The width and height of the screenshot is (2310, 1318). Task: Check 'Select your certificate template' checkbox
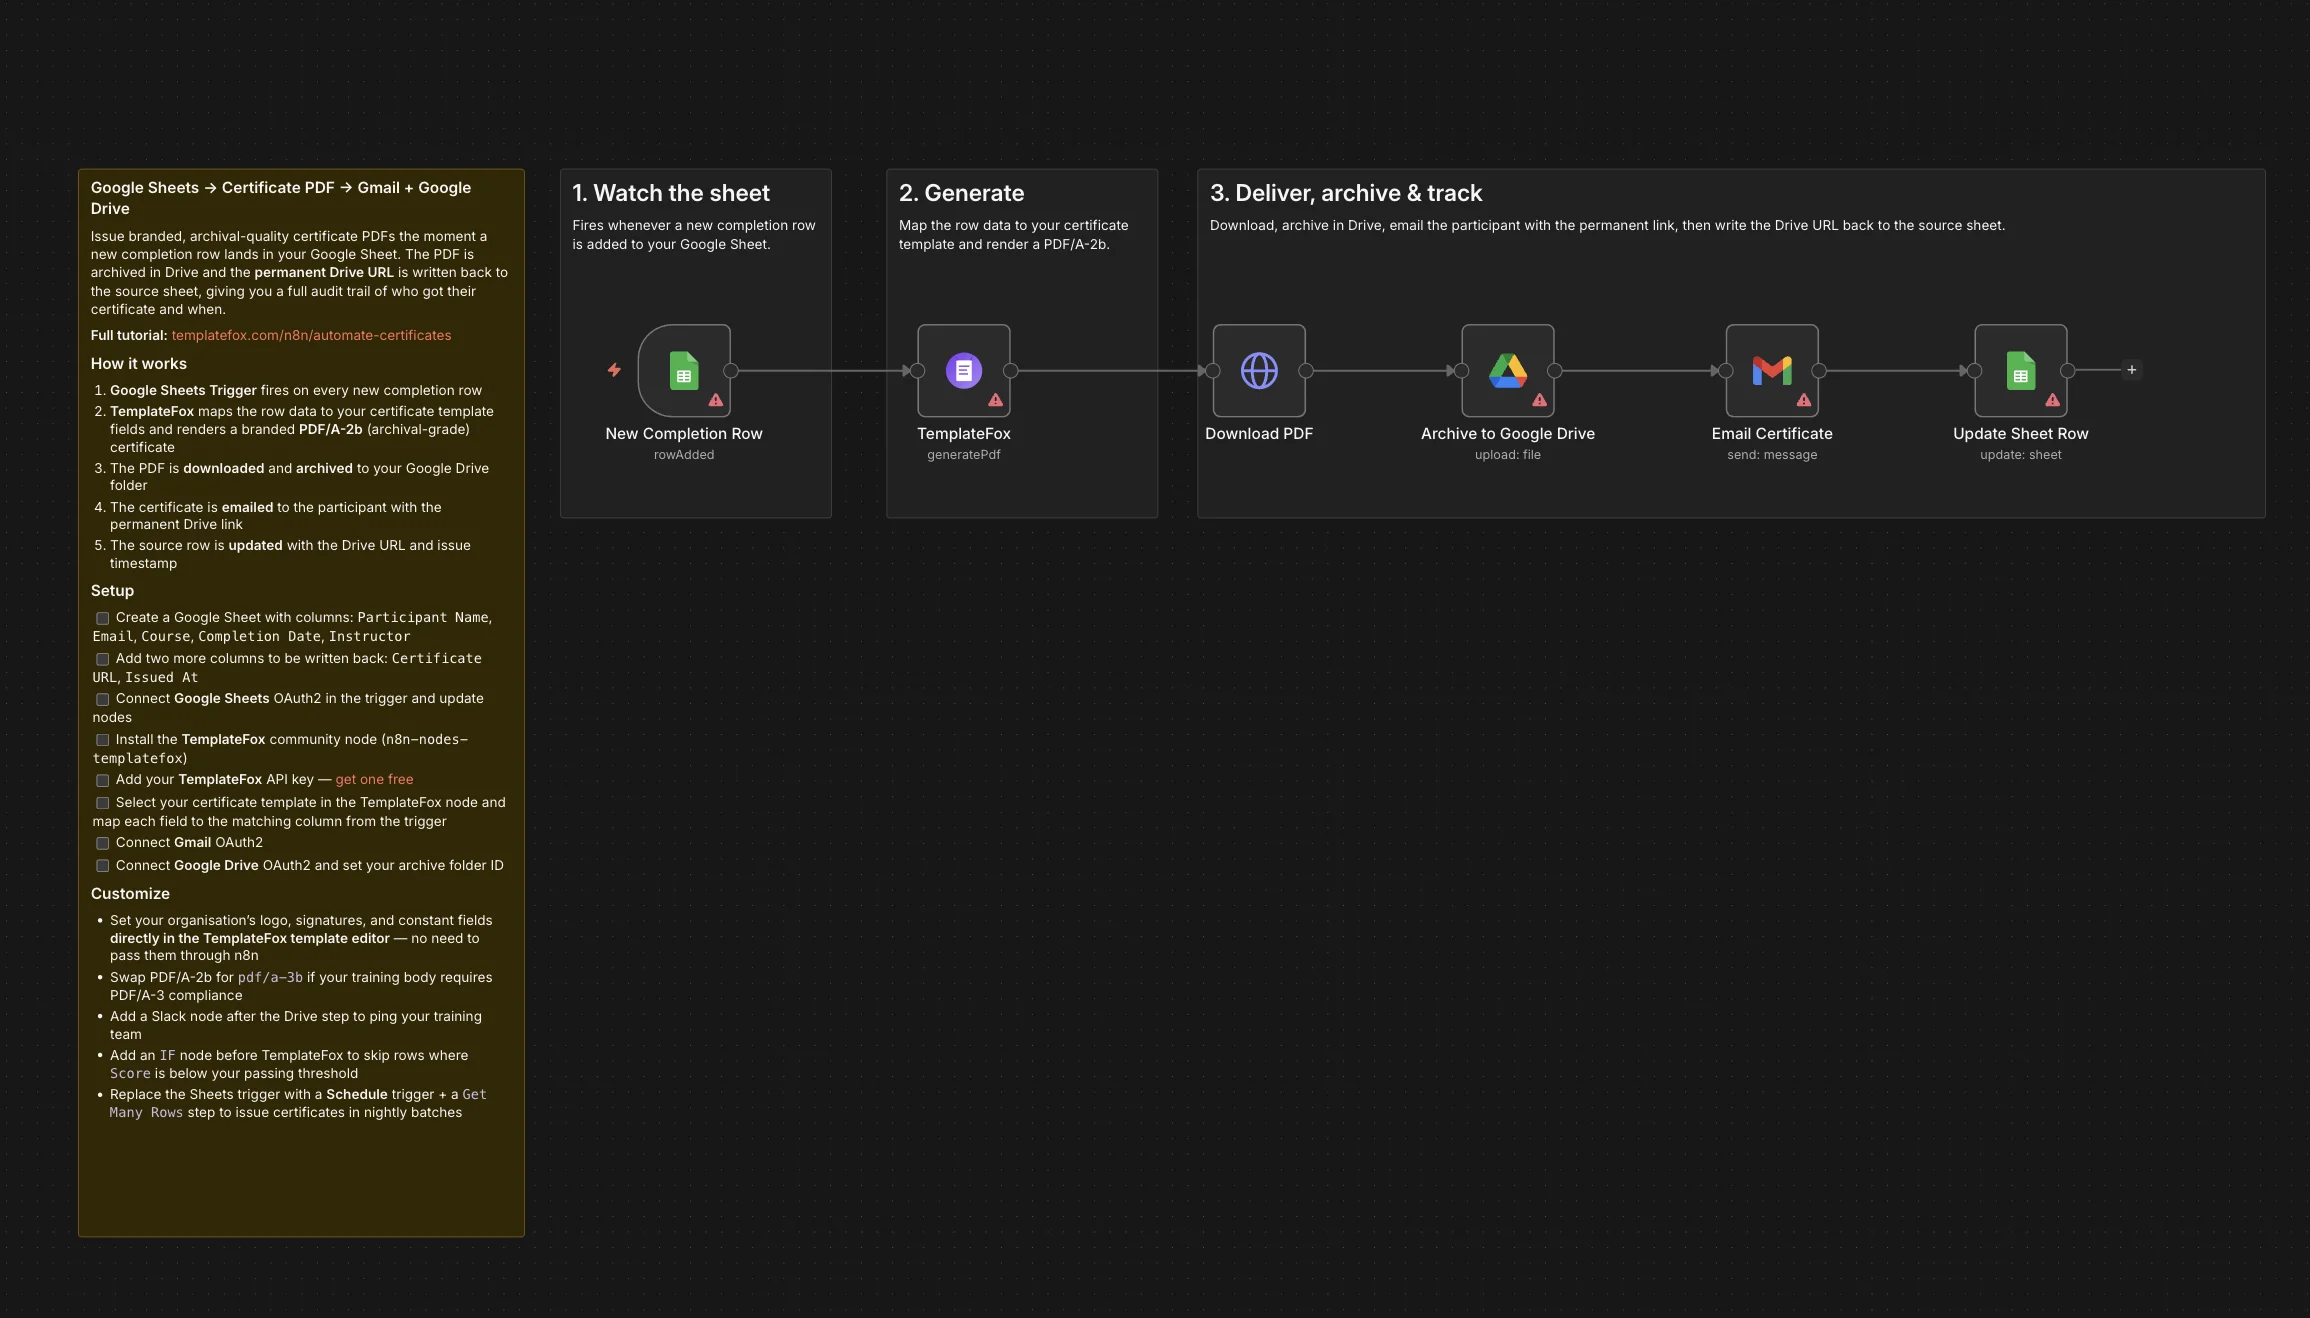point(102,804)
